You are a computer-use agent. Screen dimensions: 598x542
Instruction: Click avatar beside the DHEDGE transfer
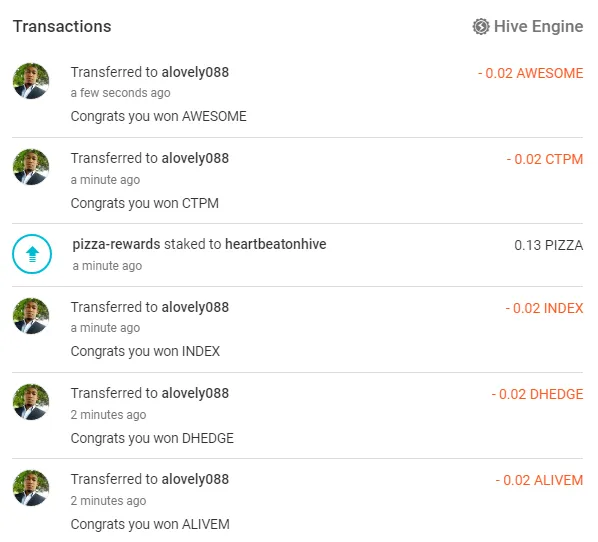[31, 402]
